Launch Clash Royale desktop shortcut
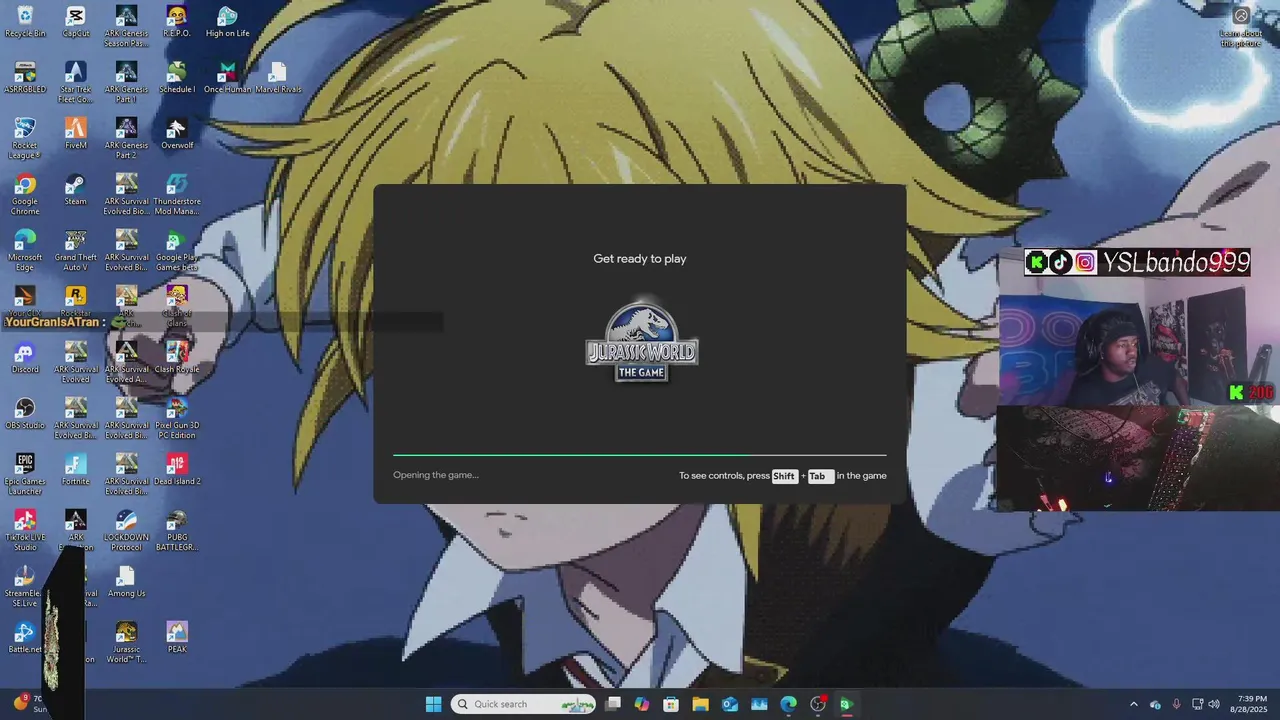 pyautogui.click(x=177, y=358)
